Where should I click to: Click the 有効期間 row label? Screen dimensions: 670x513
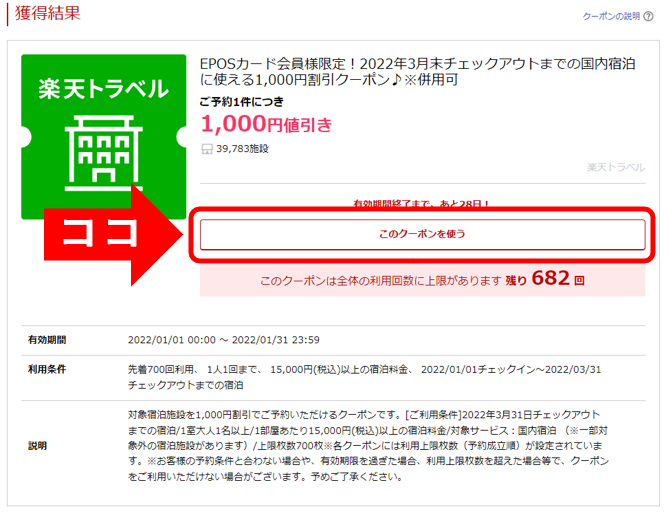pyautogui.click(x=47, y=340)
